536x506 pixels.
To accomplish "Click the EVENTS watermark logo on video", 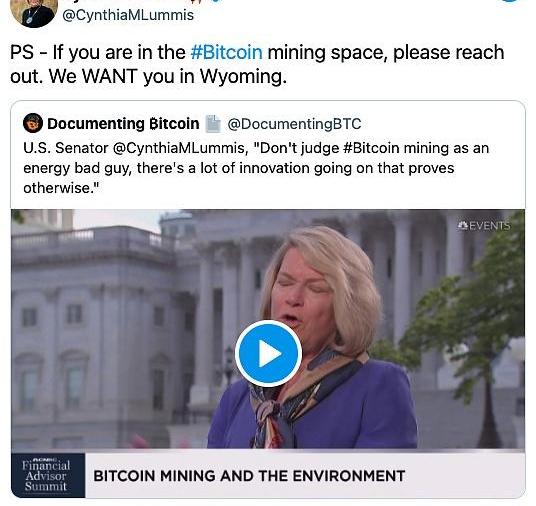I will 483,226.
